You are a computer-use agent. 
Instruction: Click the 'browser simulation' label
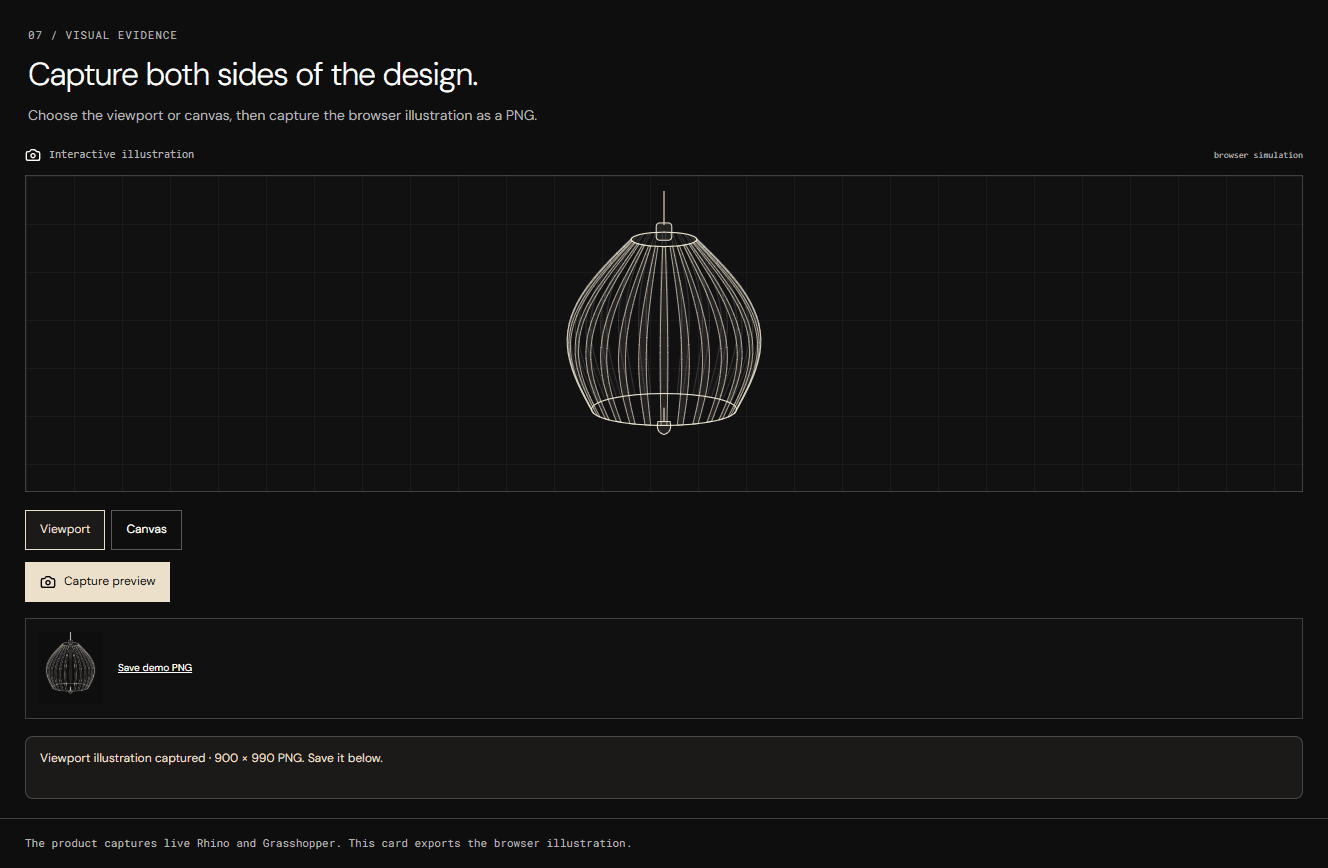click(1258, 155)
